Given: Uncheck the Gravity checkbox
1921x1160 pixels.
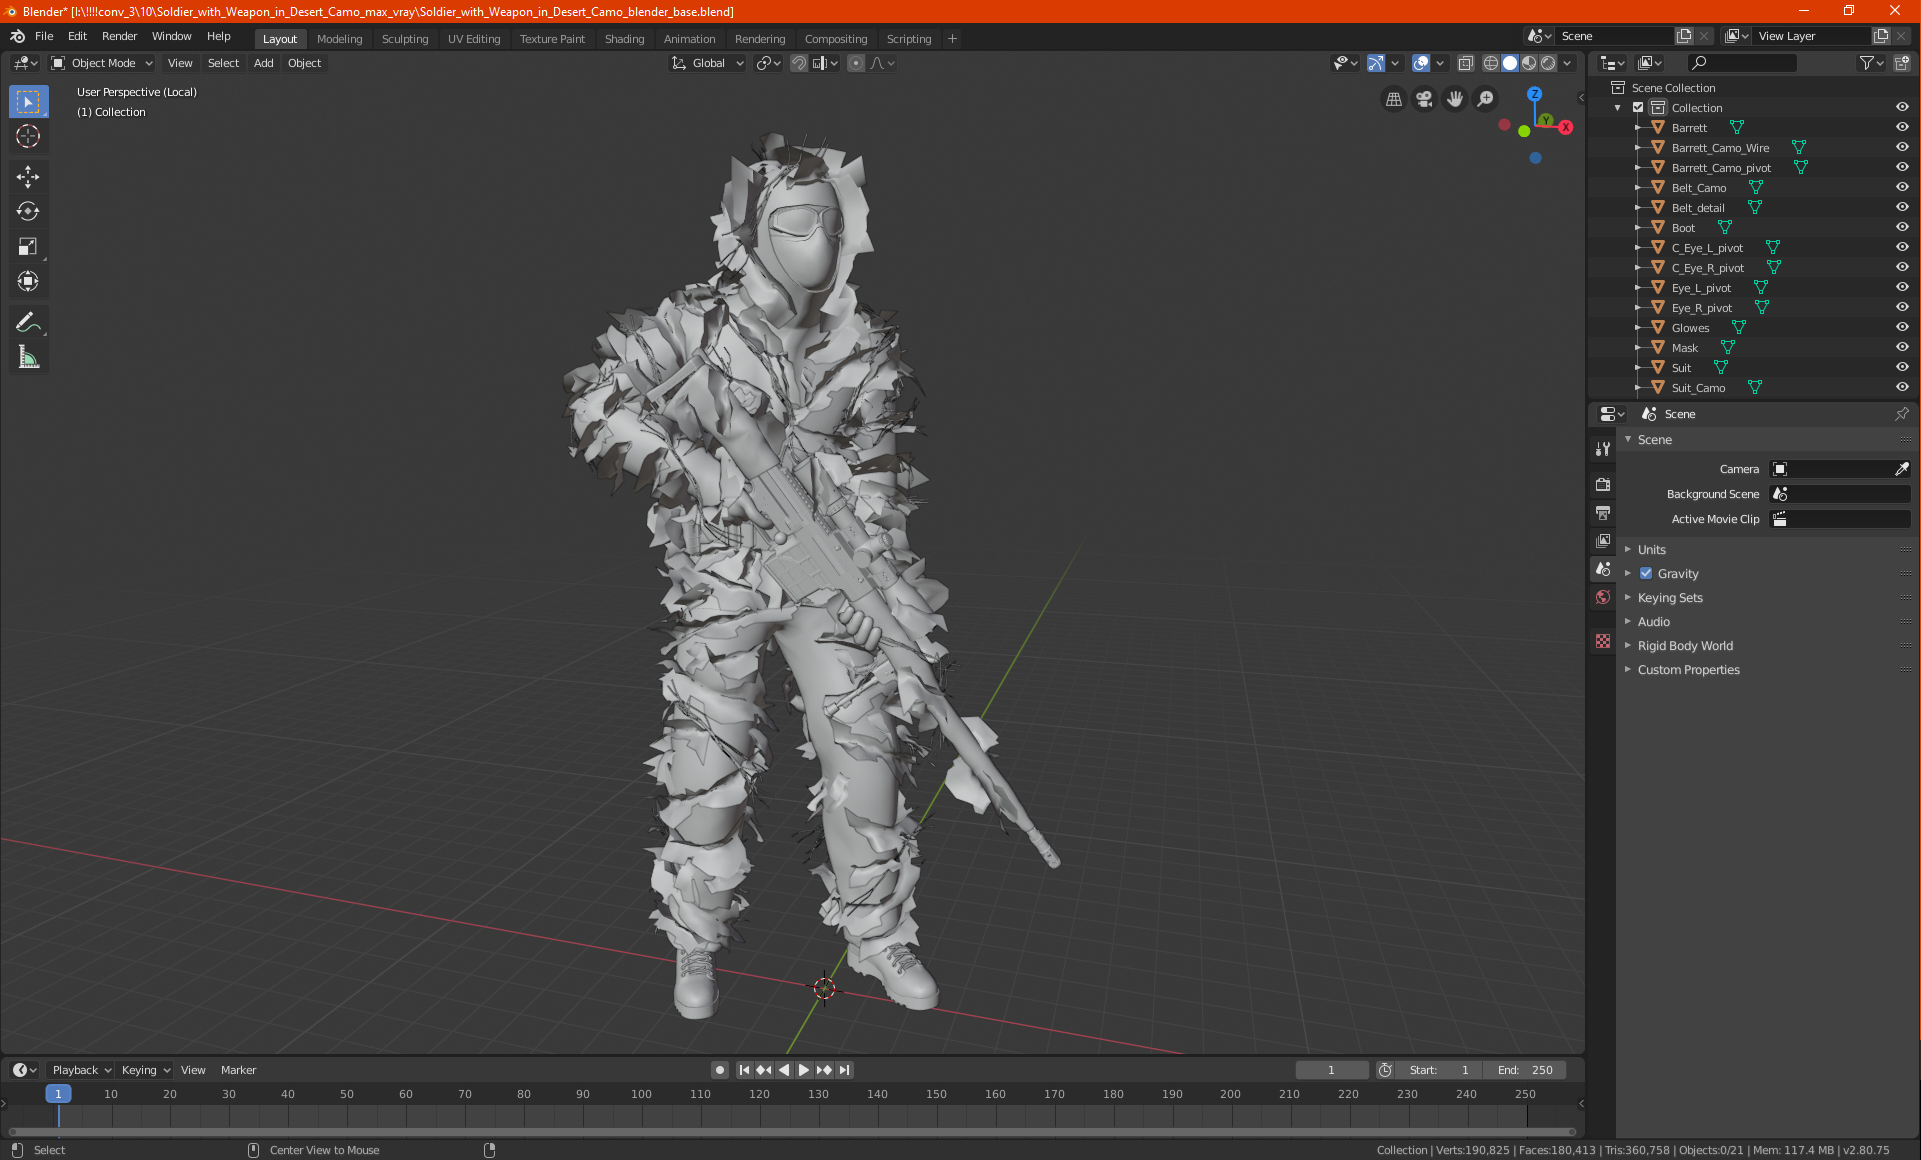Looking at the screenshot, I should click(1646, 574).
